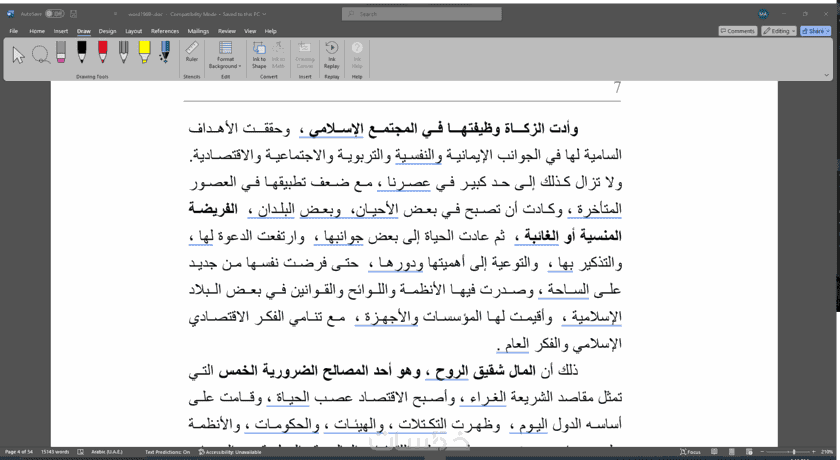This screenshot has width=840, height=460.
Task: Start Ink Replay
Action: 332,55
